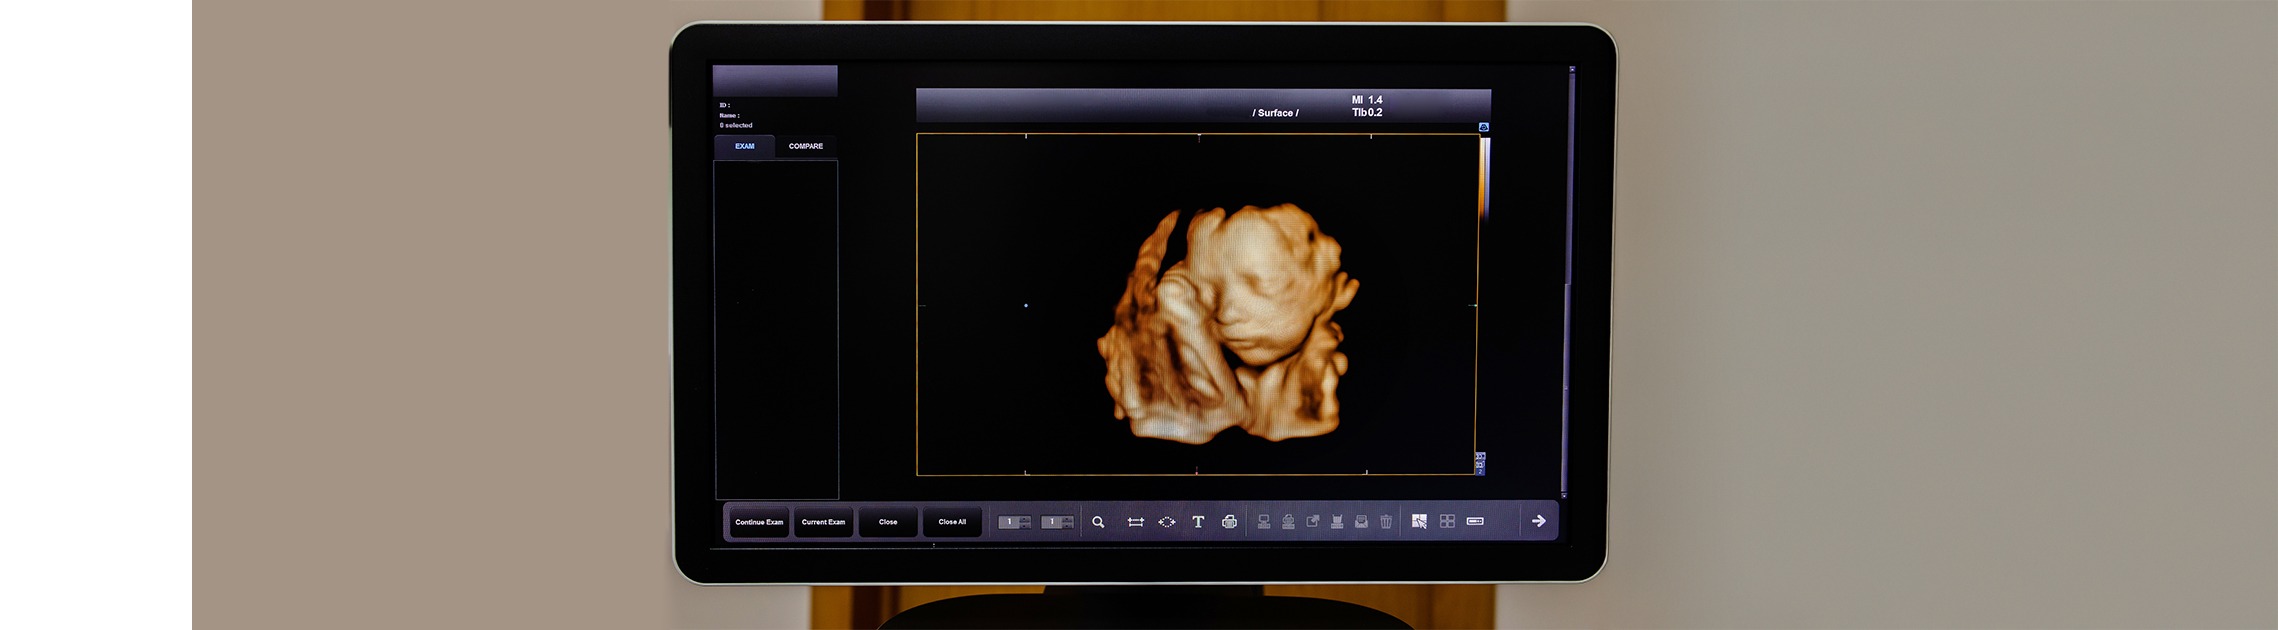Viewport: 2278px width, 630px height.
Task: Click the empty exam list panel
Action: pos(776,329)
